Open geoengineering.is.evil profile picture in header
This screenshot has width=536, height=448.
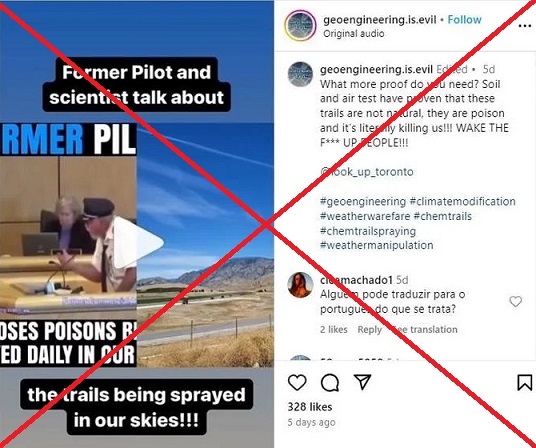pos(300,26)
